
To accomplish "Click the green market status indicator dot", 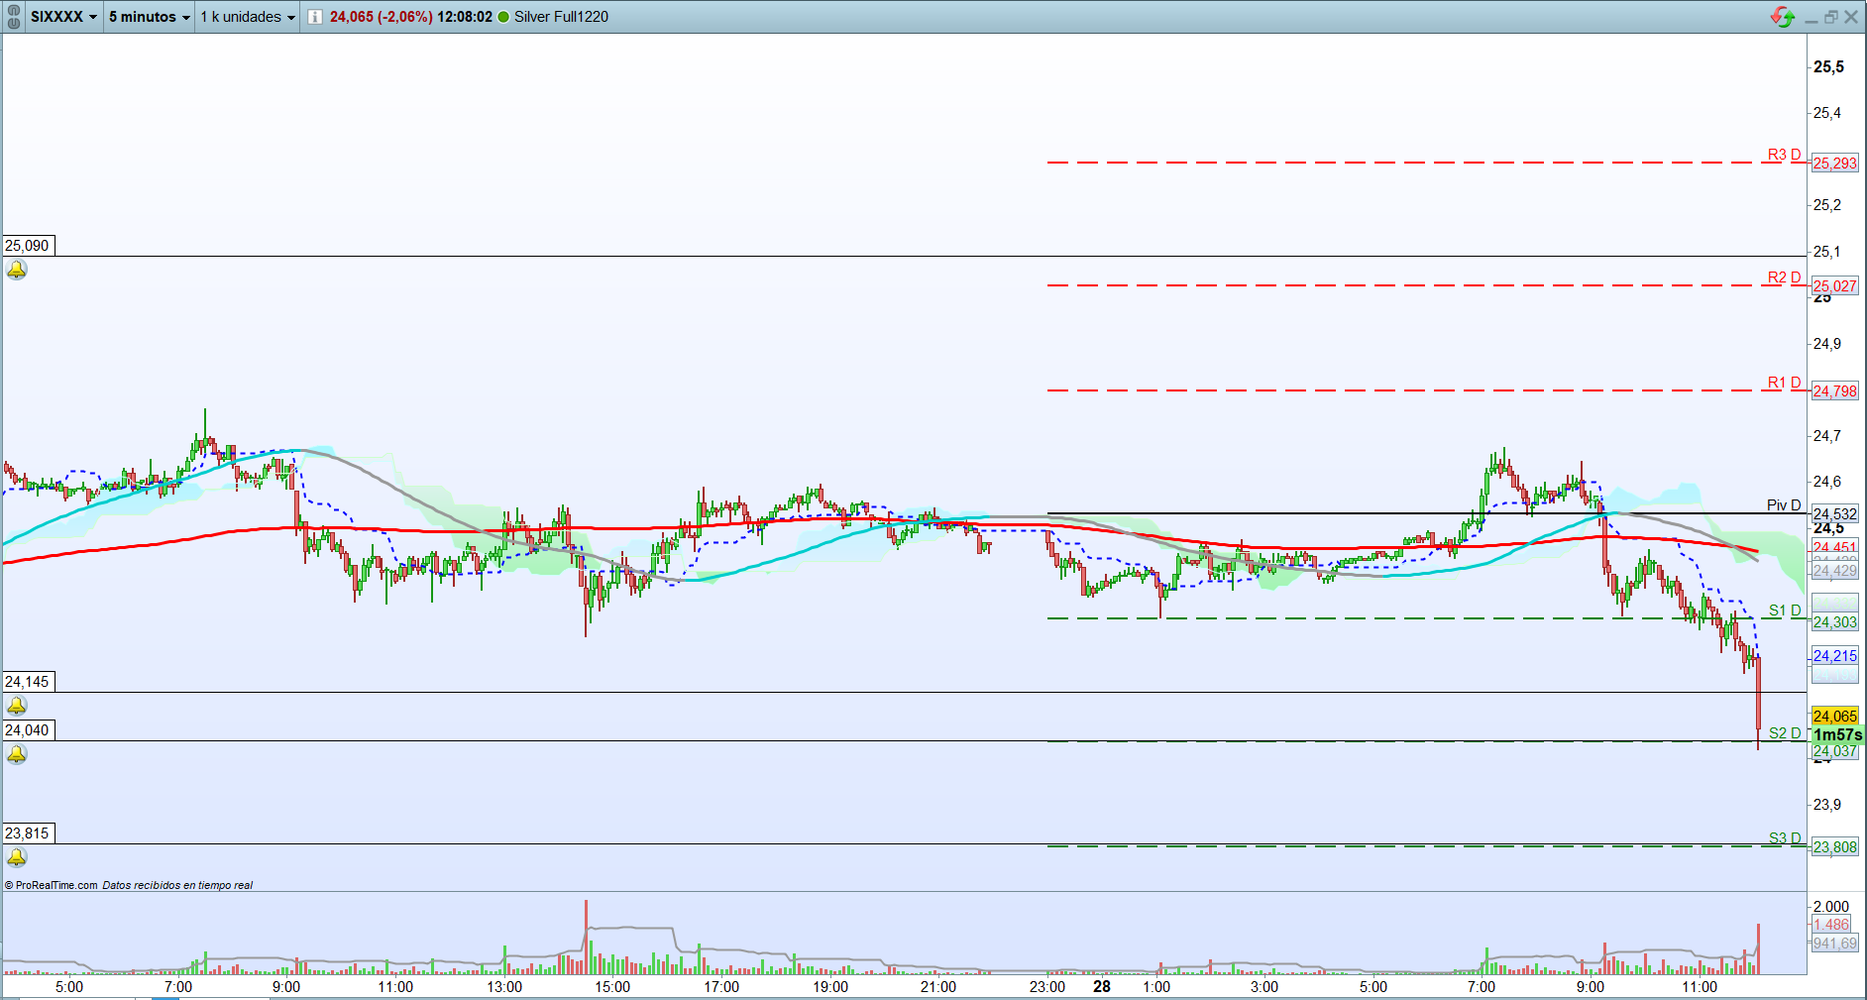I will pyautogui.click(x=503, y=17).
